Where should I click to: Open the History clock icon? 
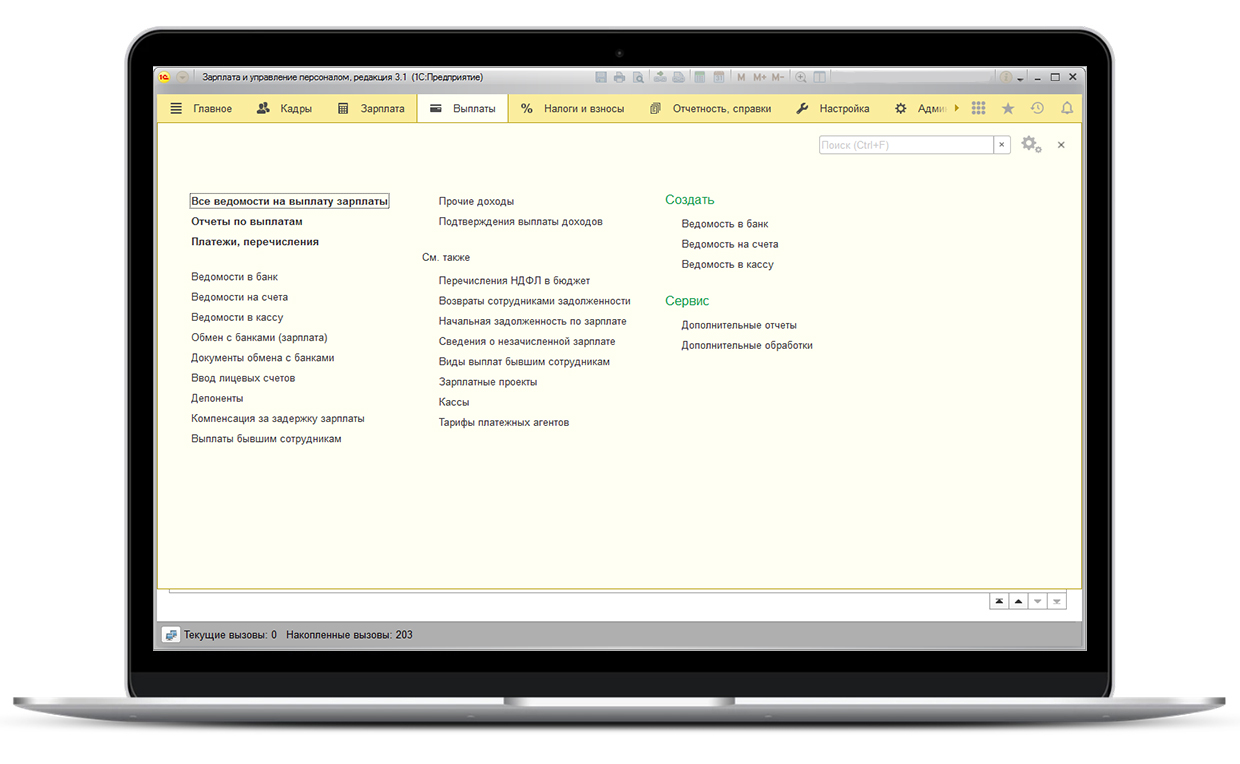point(1037,108)
